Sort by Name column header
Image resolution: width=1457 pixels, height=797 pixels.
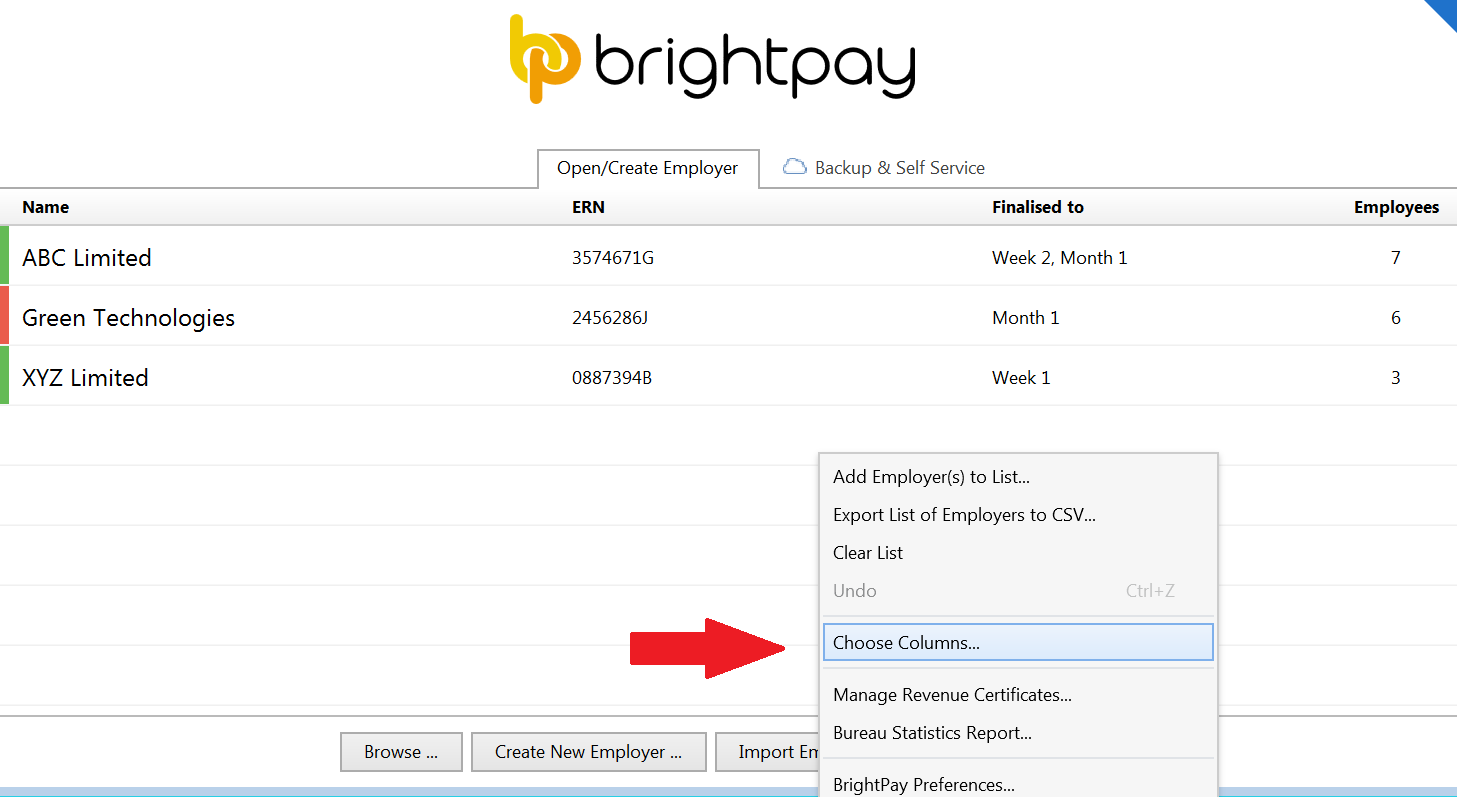click(x=46, y=207)
